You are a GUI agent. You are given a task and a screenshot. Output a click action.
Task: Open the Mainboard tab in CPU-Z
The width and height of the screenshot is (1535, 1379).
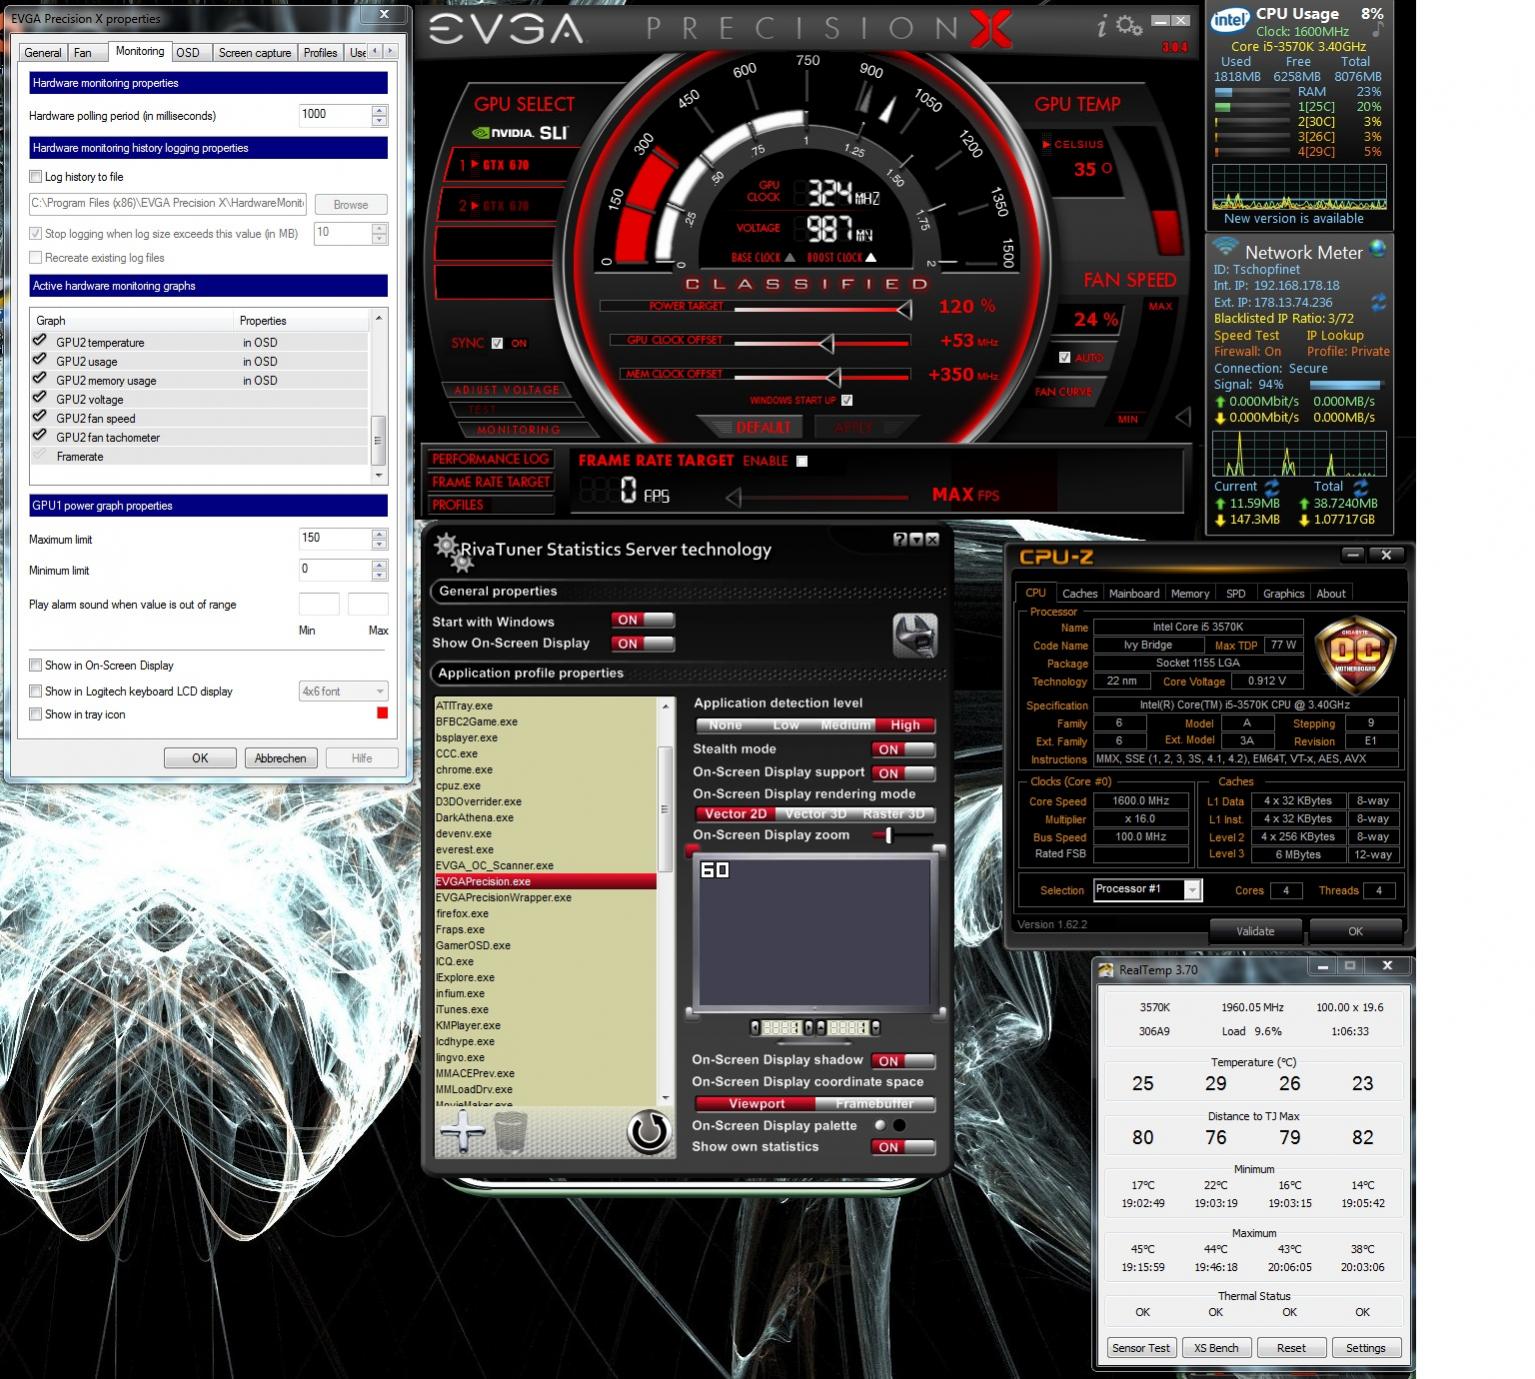1134,593
